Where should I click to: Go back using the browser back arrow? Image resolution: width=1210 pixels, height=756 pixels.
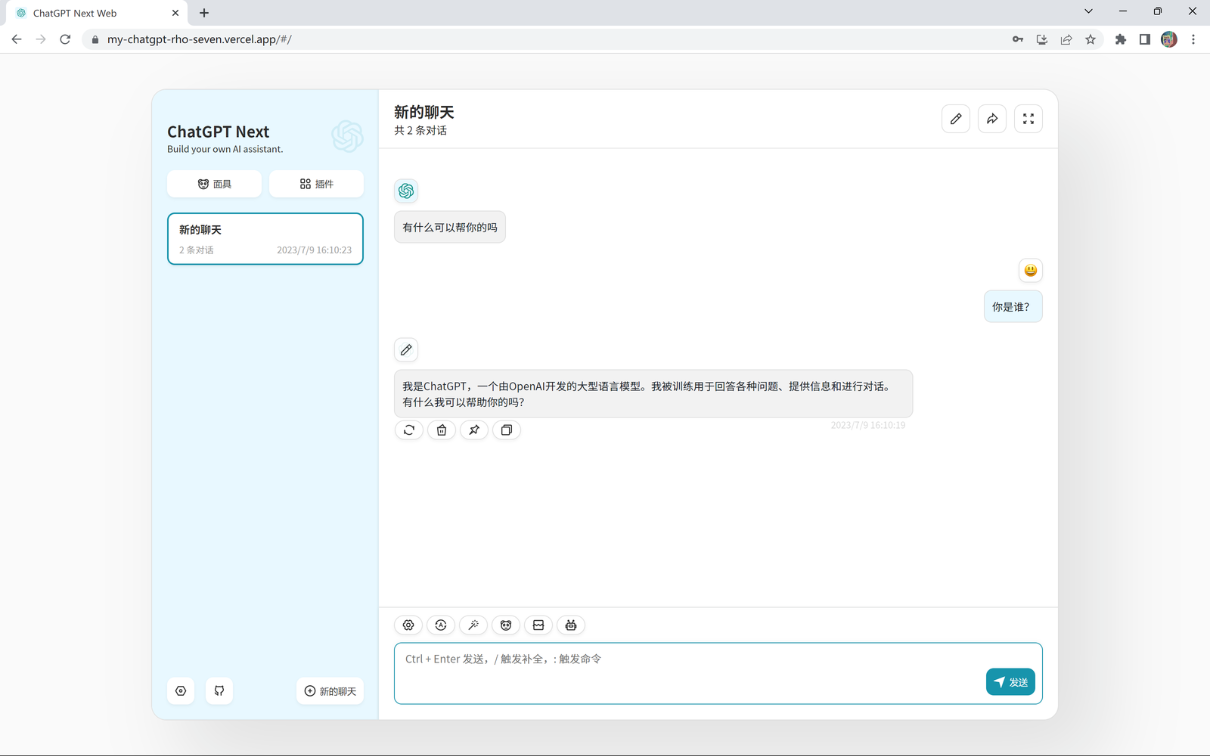point(16,40)
